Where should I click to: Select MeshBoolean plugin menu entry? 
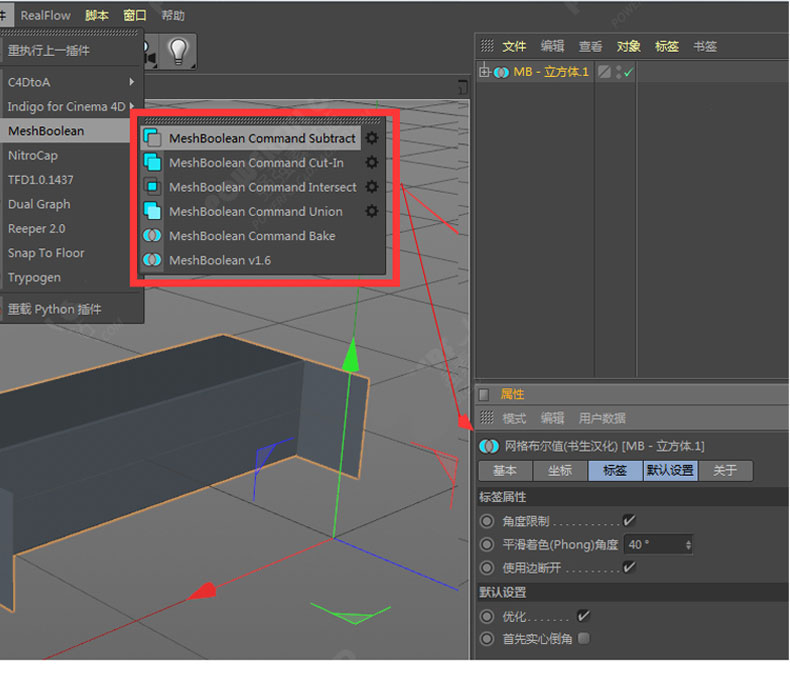coord(65,130)
